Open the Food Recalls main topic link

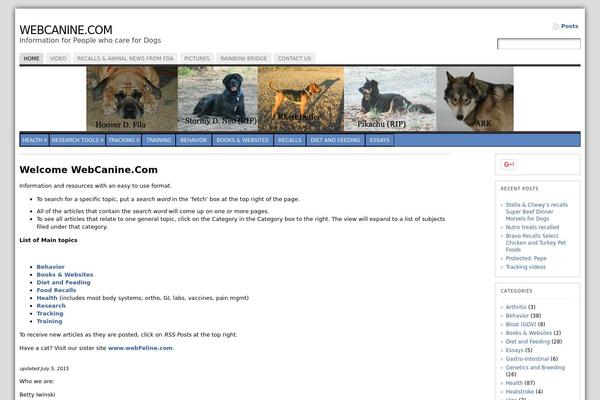click(56, 290)
